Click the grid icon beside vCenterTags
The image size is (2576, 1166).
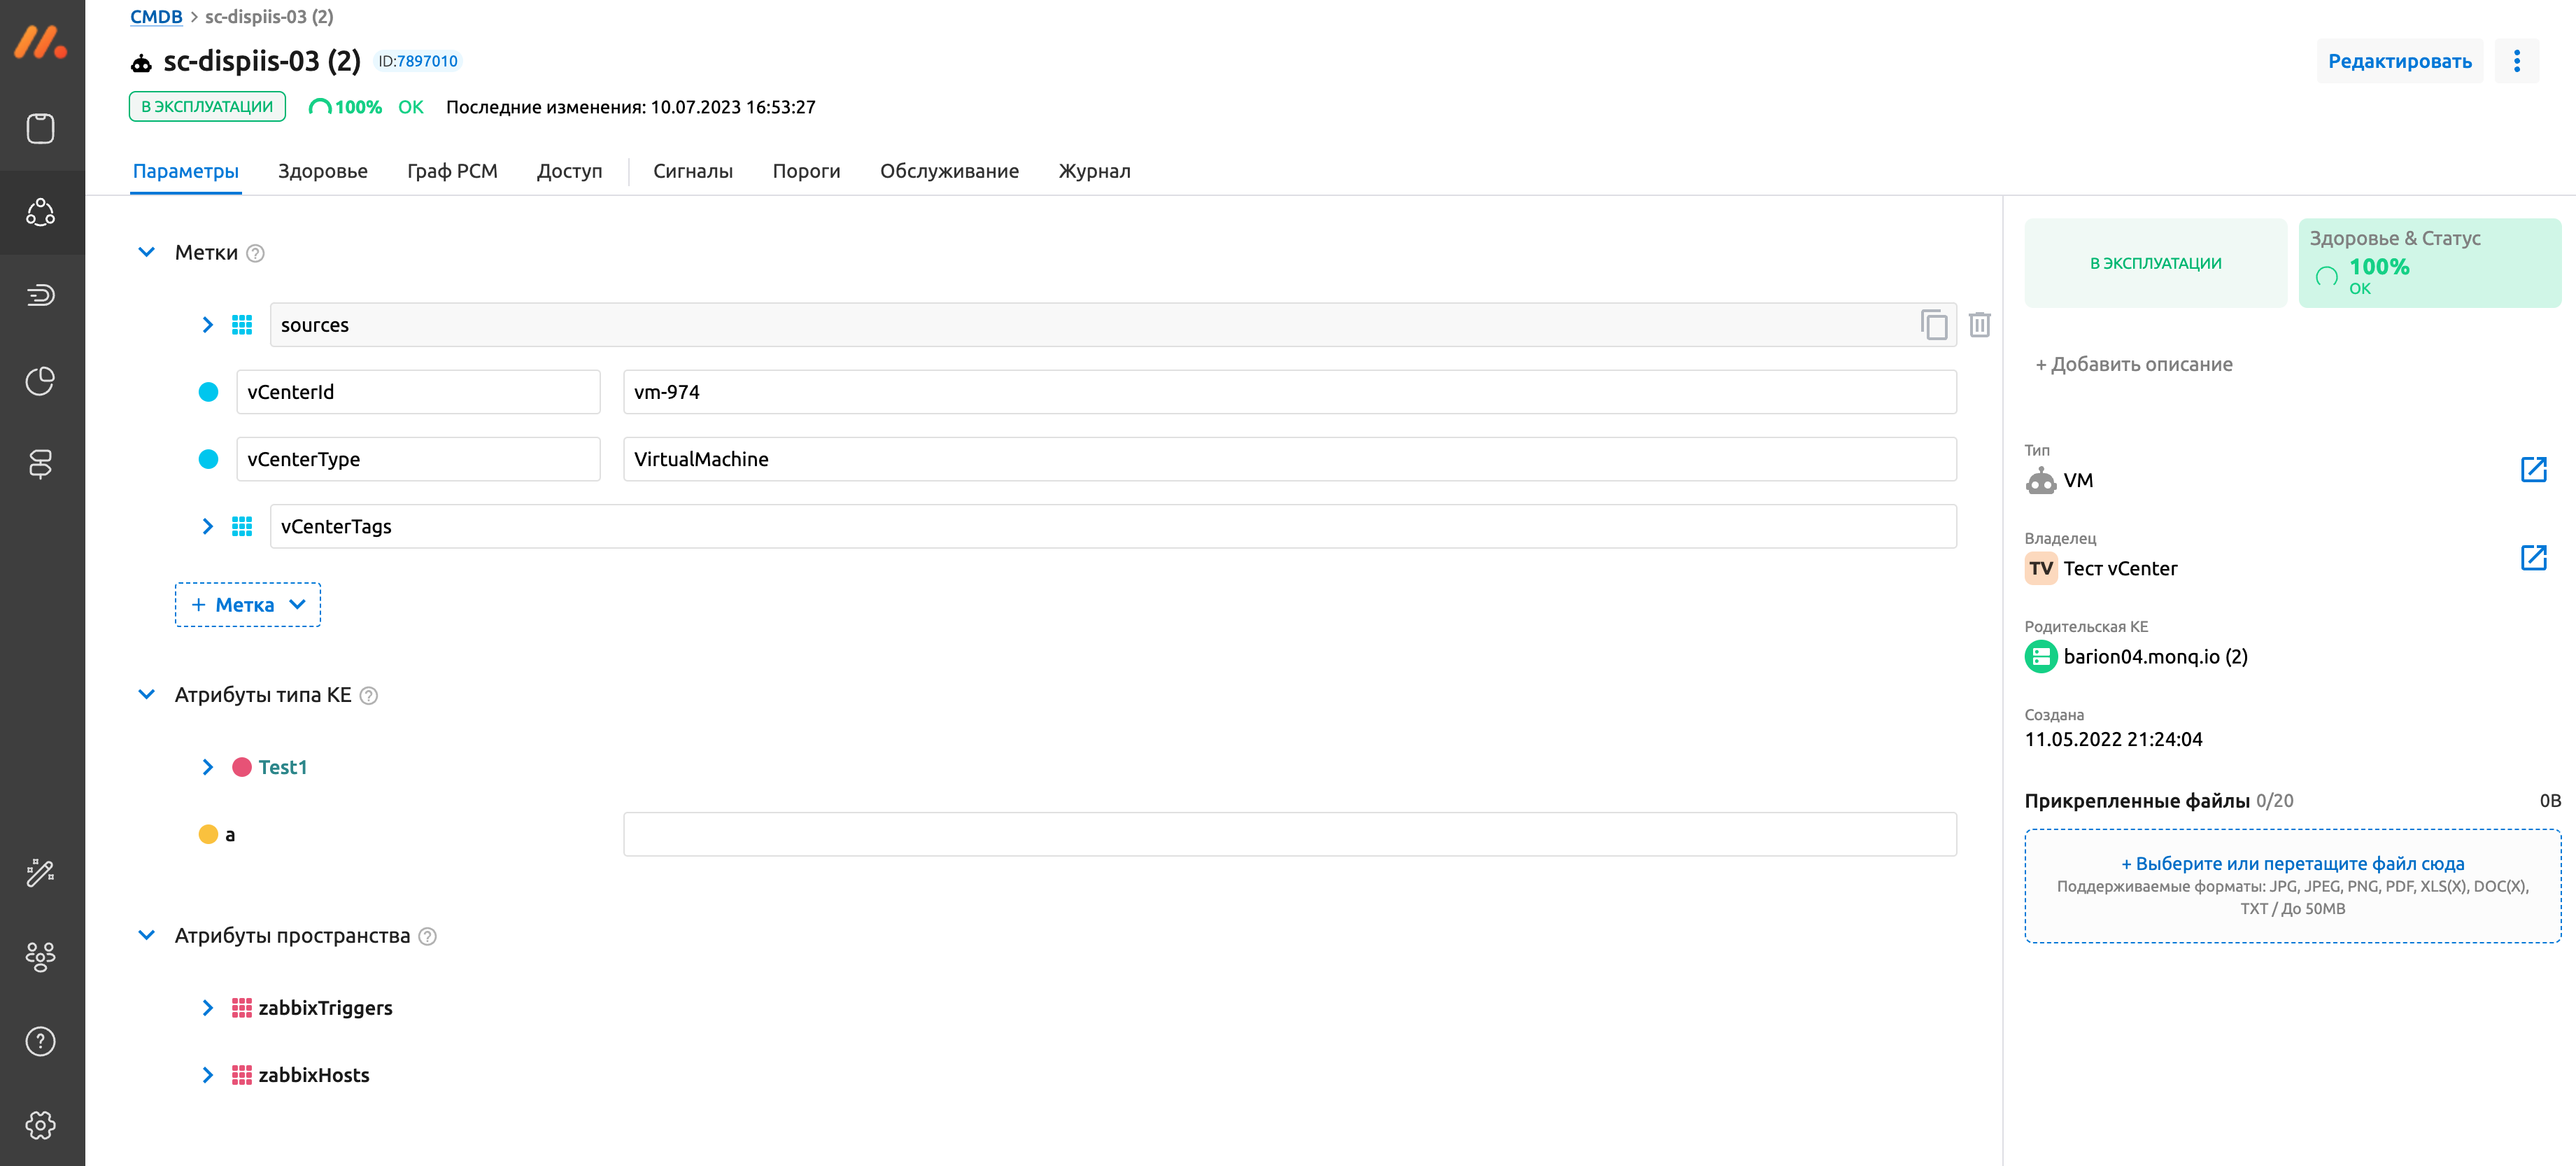tap(242, 526)
